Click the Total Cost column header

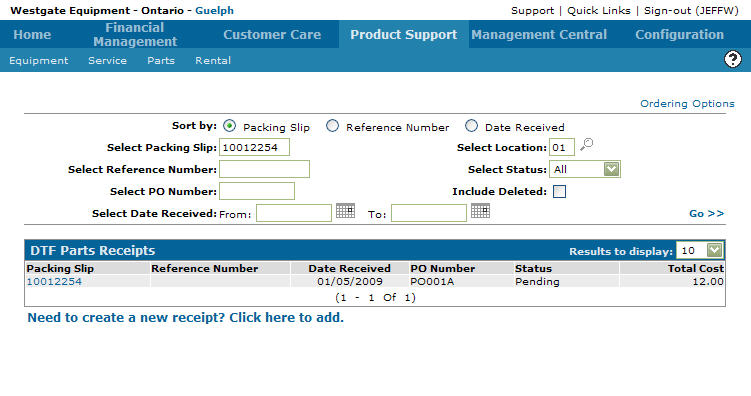(696, 269)
